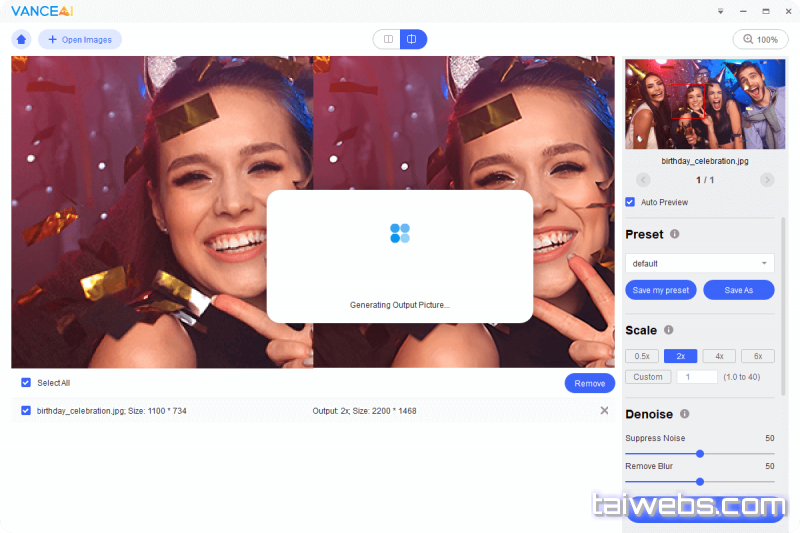800x533 pixels.
Task: Go to previous image arrow
Action: tap(643, 180)
